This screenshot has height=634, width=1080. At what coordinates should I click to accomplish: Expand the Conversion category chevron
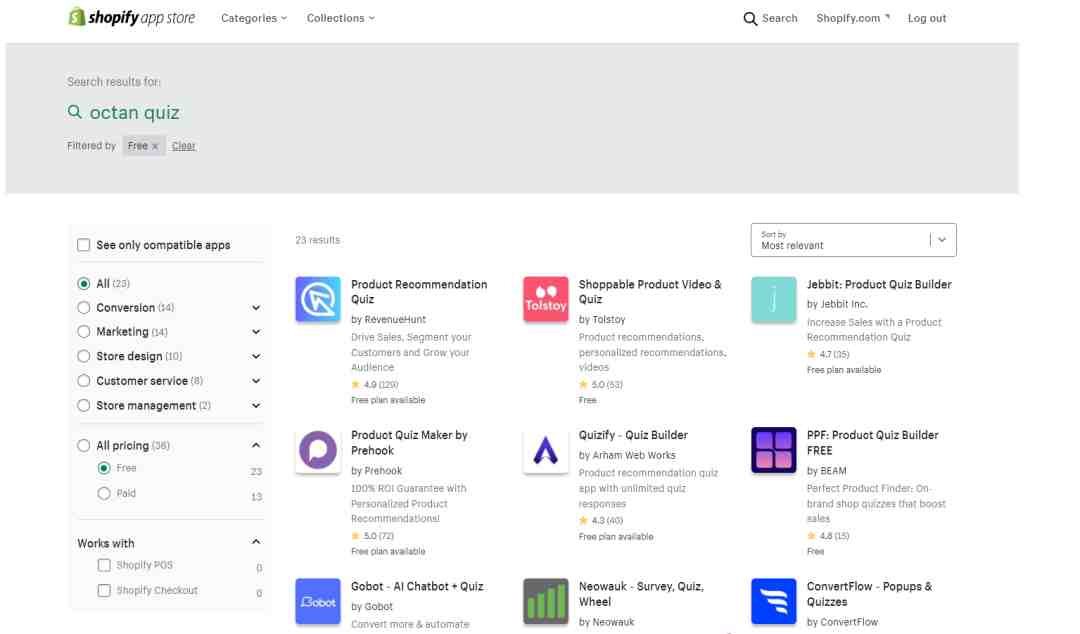(x=256, y=307)
